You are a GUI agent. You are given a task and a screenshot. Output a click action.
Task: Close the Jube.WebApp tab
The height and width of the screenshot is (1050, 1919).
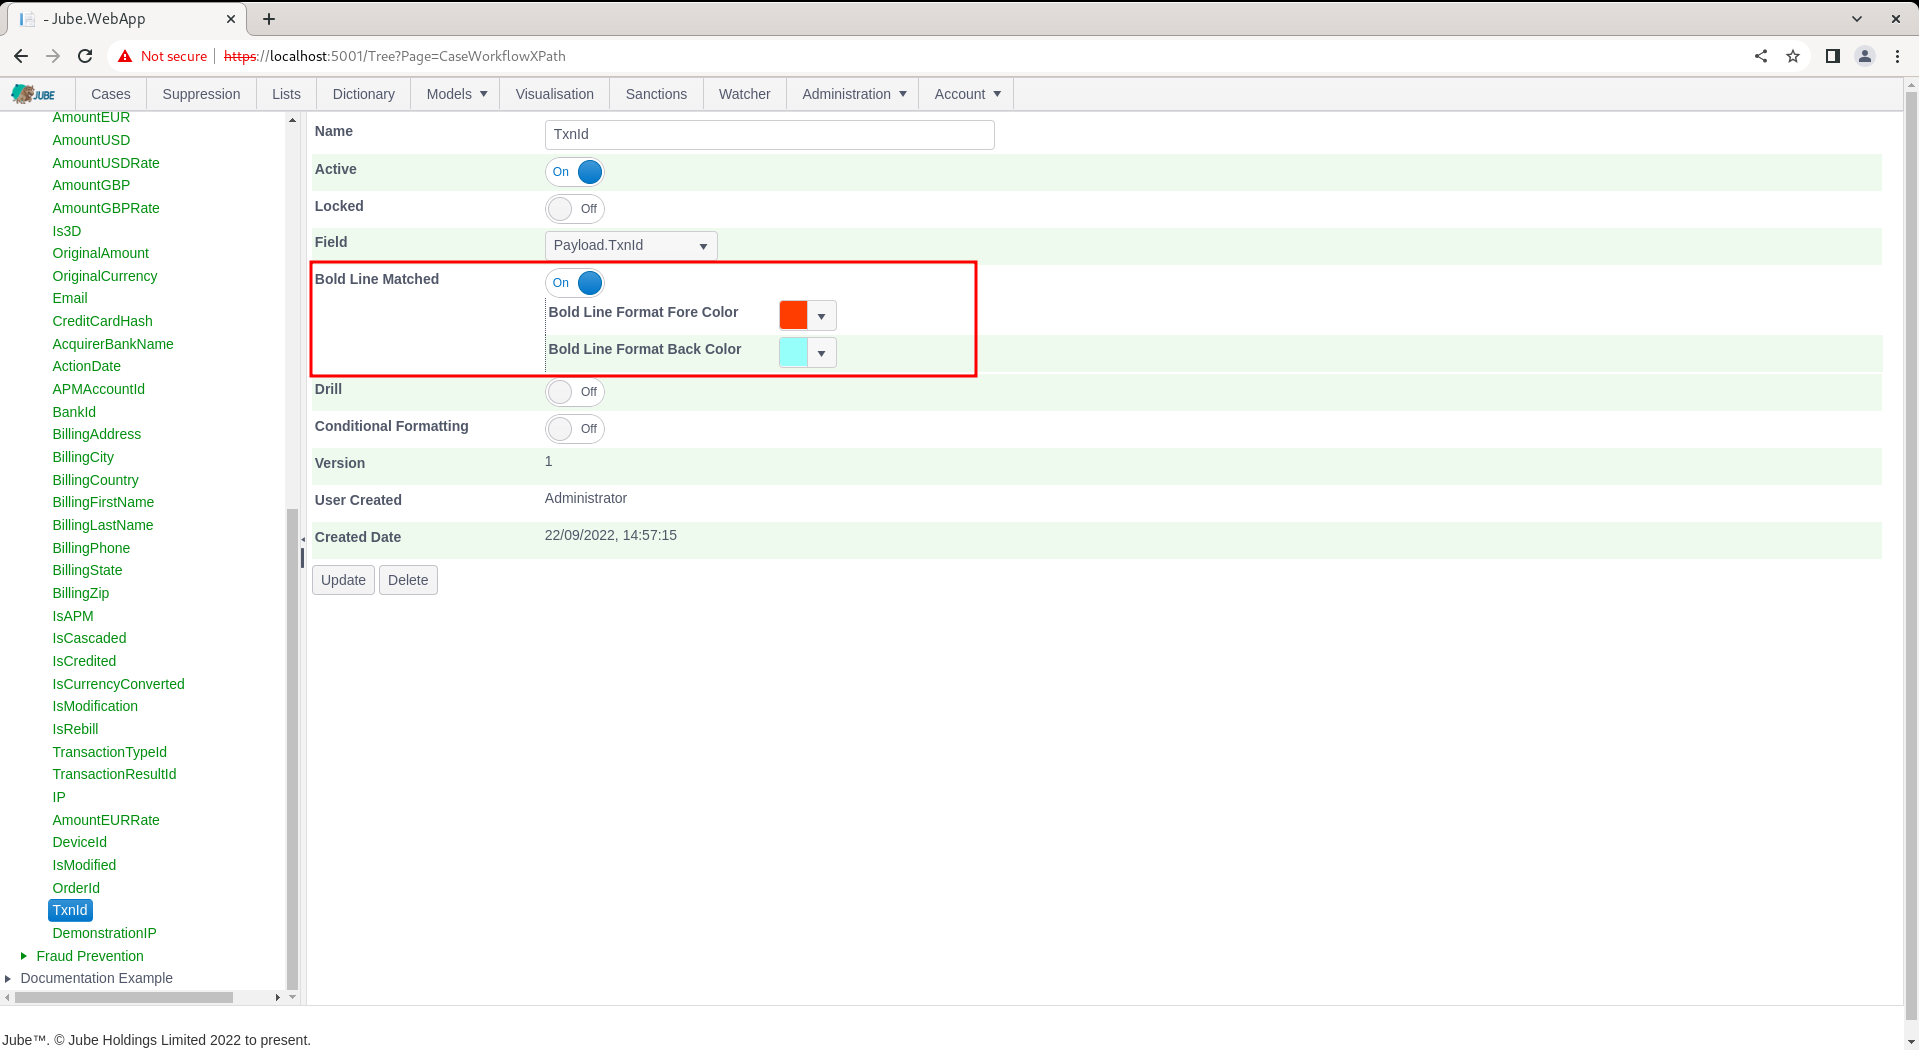pyautogui.click(x=231, y=19)
